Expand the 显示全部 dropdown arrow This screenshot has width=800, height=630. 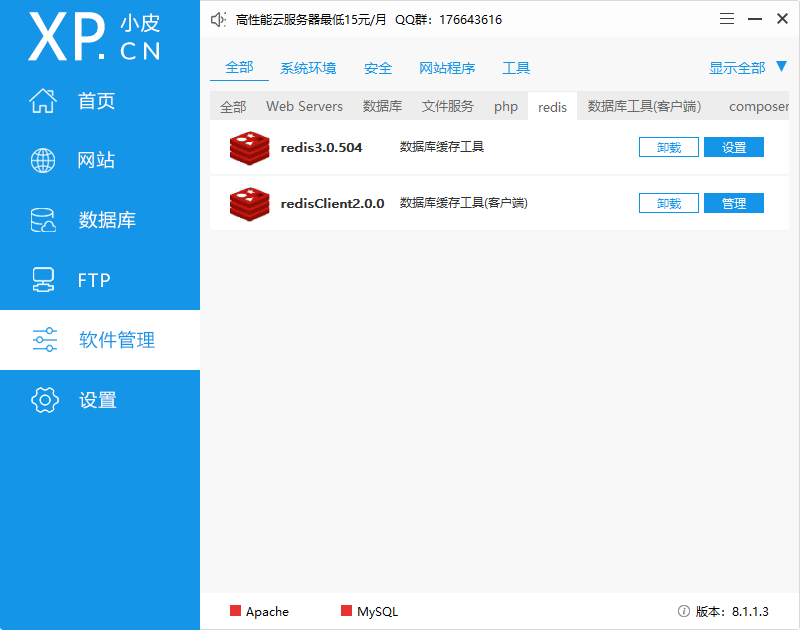pyautogui.click(x=781, y=66)
